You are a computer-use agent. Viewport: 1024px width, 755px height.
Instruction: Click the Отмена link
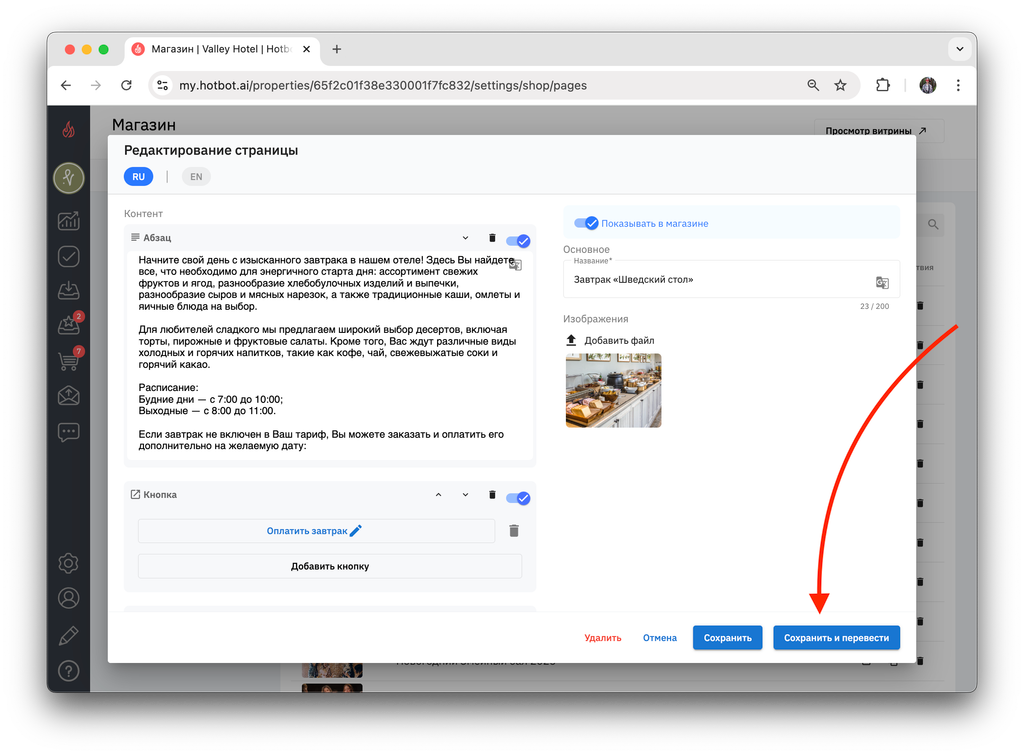[x=660, y=637]
